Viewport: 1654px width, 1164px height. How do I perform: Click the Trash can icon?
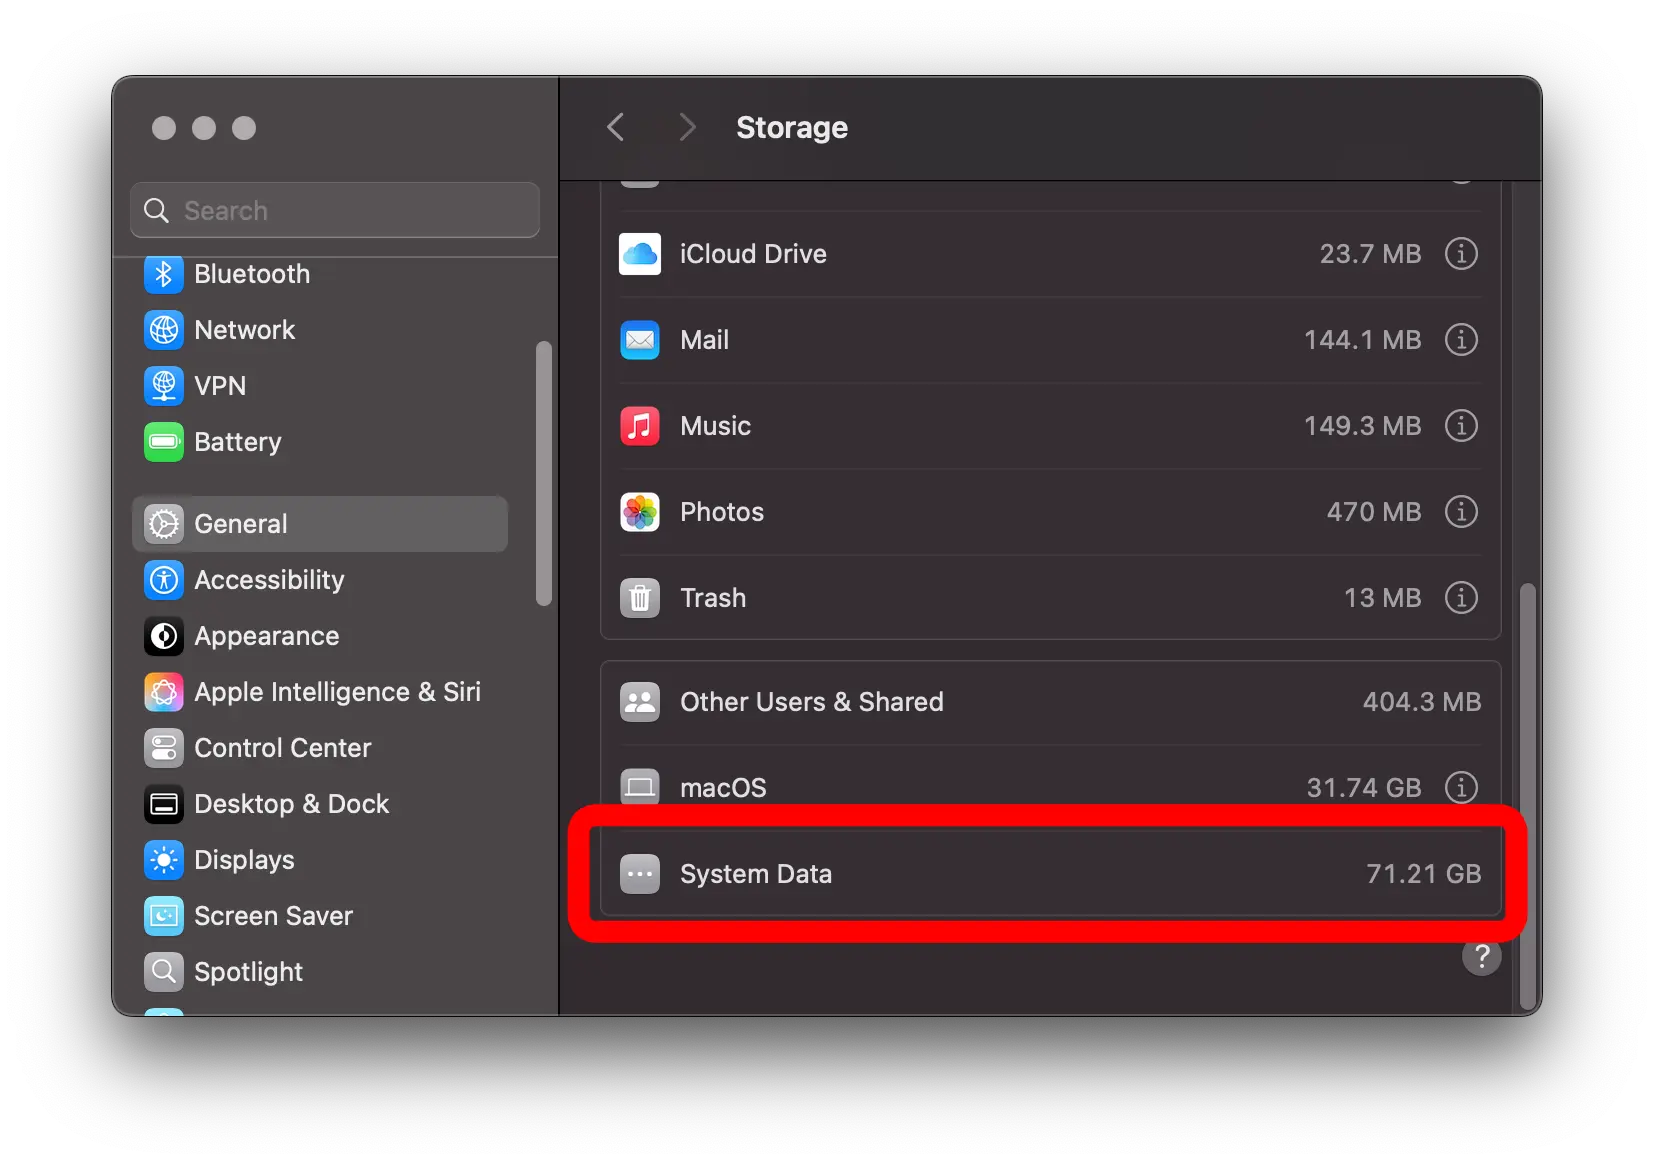click(x=640, y=598)
